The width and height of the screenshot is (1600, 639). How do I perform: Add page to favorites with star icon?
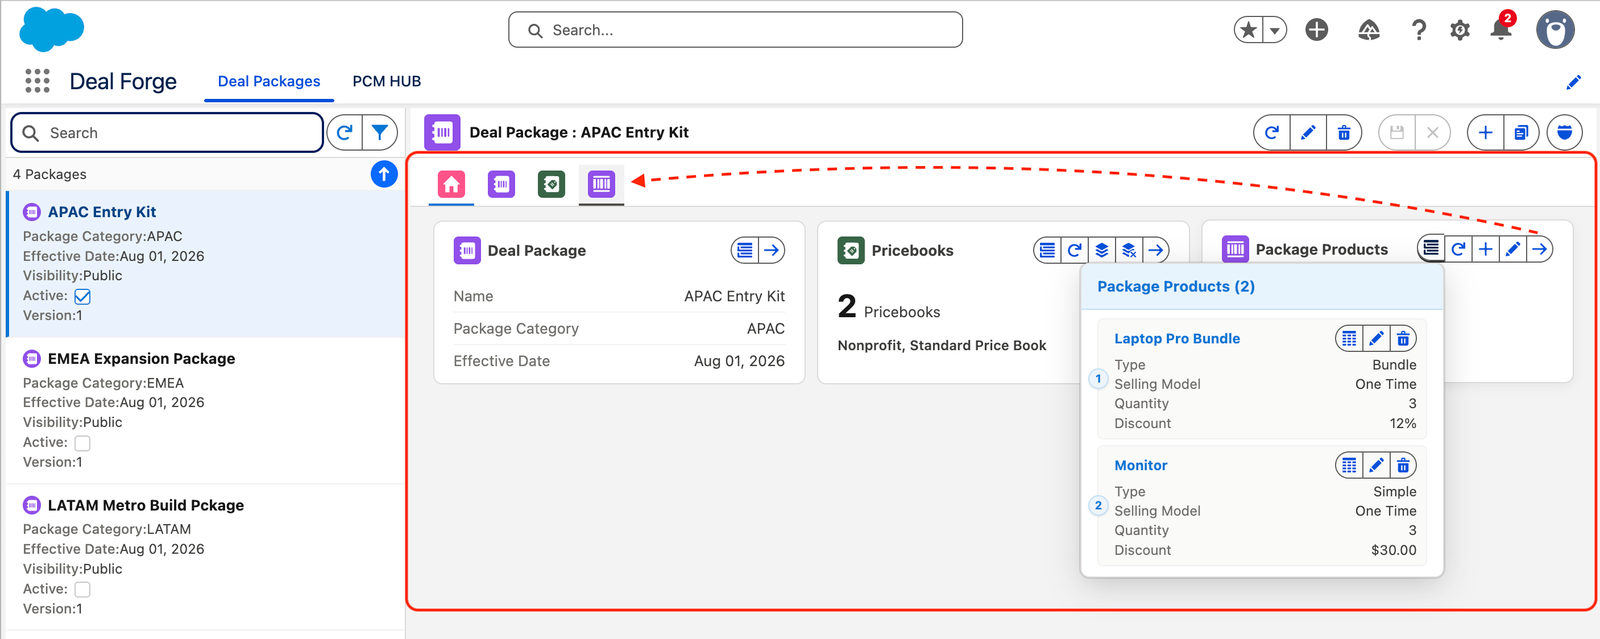(1248, 30)
